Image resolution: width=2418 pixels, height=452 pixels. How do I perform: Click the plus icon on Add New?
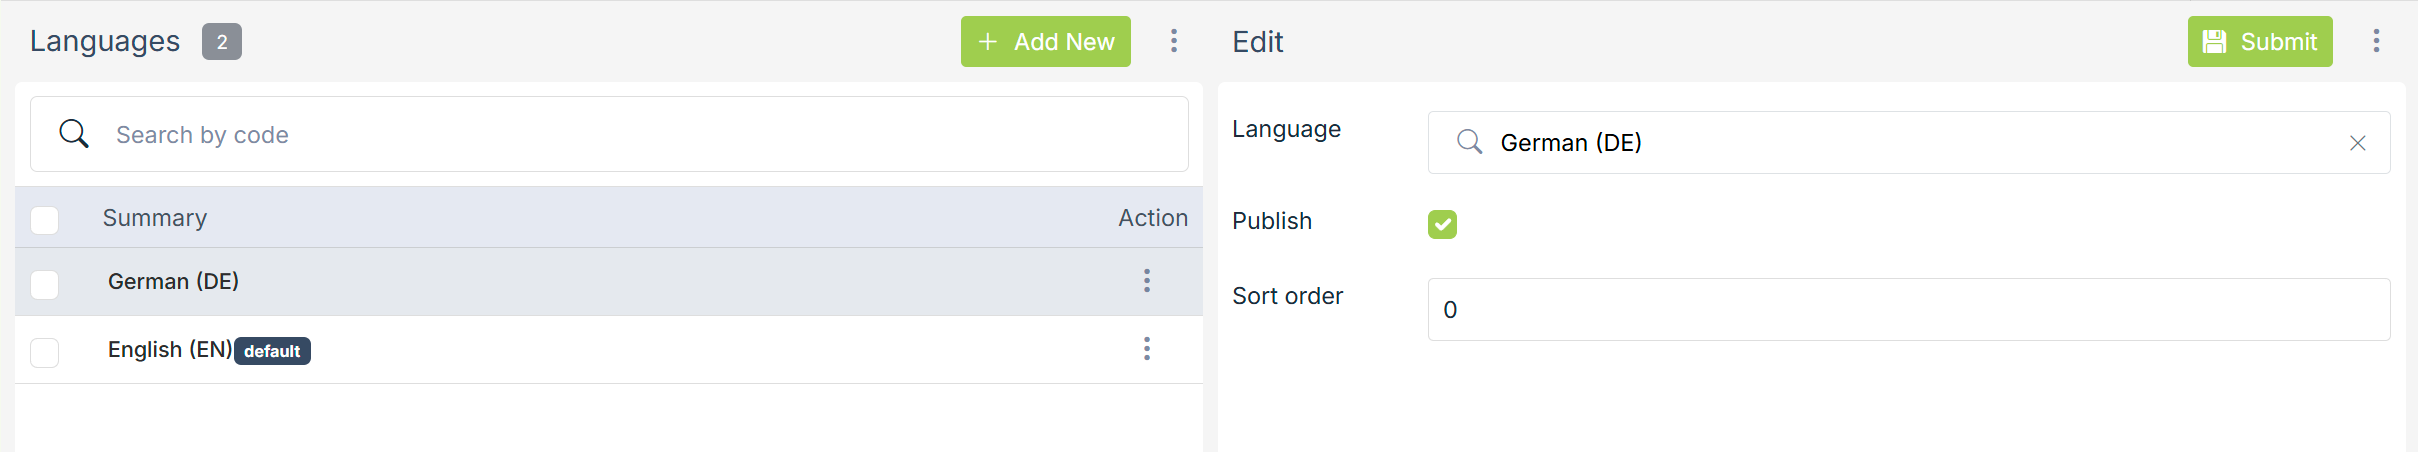tap(988, 42)
